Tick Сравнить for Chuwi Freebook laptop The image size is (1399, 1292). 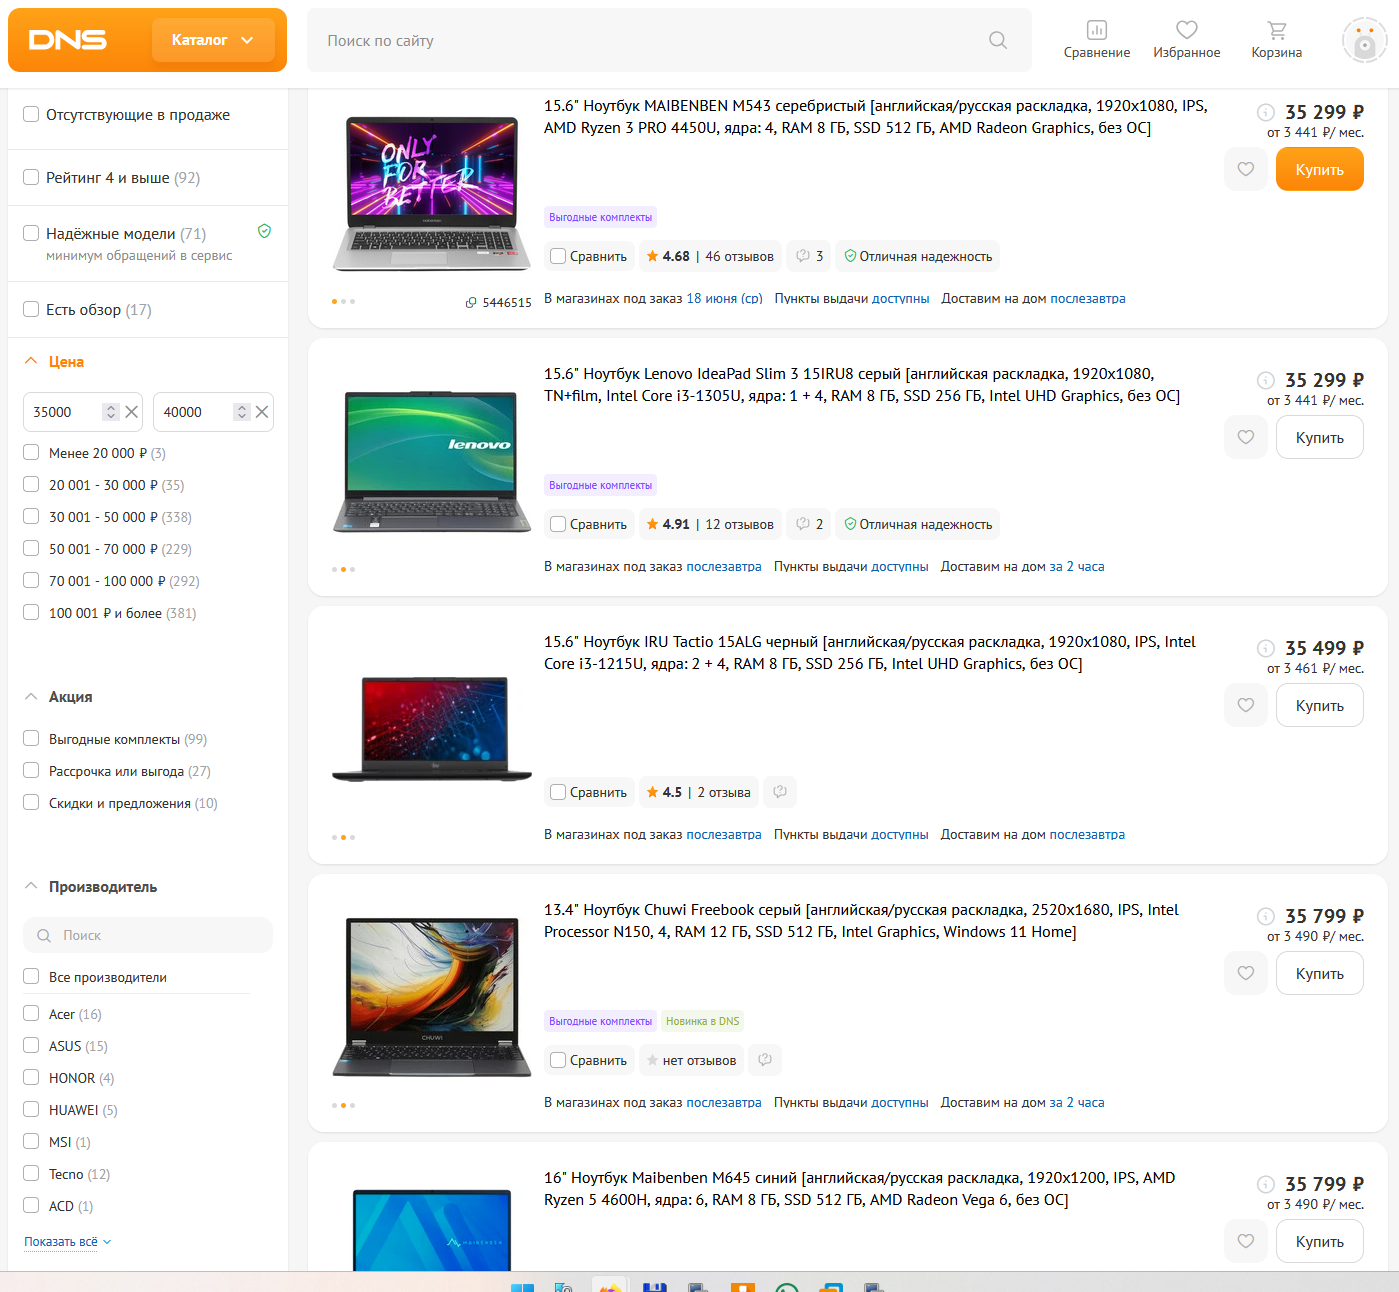click(558, 1060)
